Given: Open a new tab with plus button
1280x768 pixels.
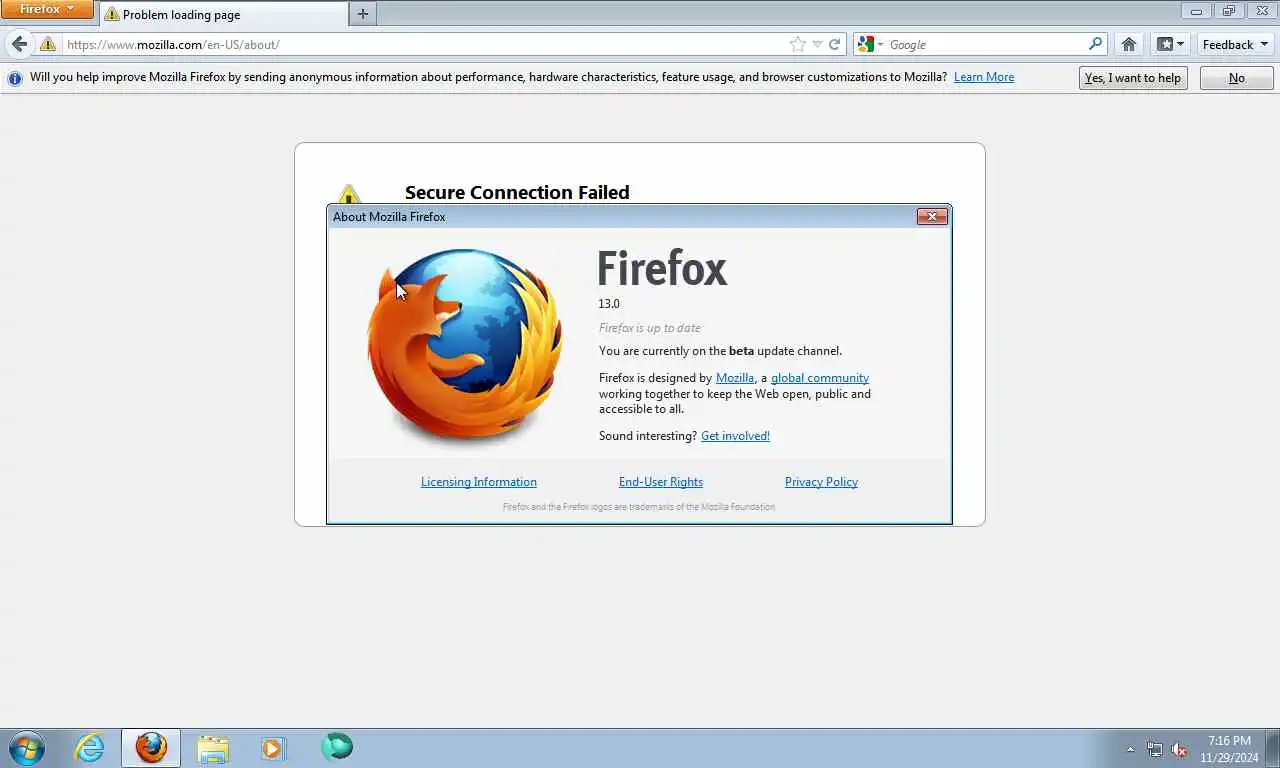Looking at the screenshot, I should (x=362, y=14).
